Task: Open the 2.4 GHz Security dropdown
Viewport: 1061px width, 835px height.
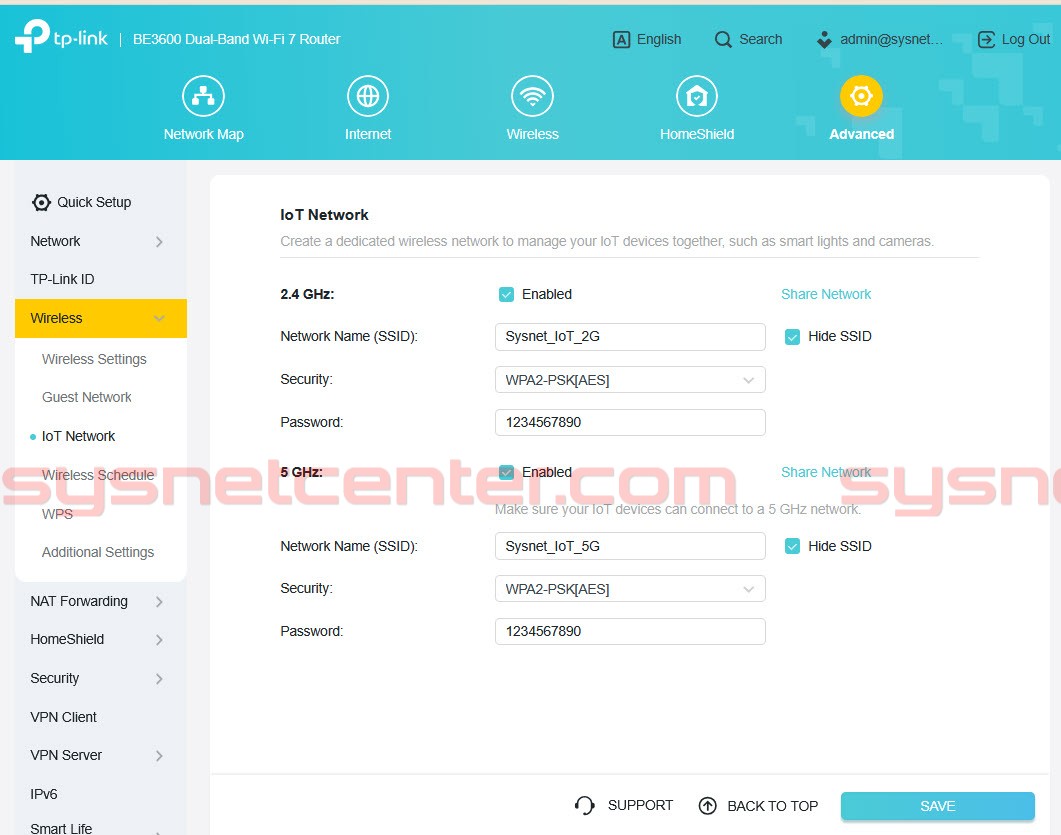Action: pyautogui.click(x=630, y=380)
